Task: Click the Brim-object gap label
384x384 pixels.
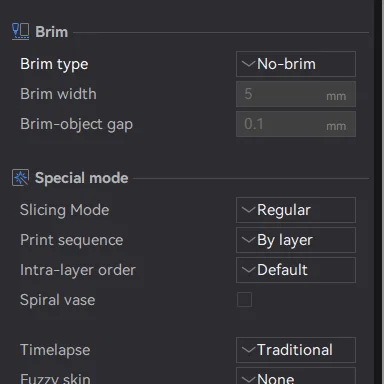Action: 76,124
